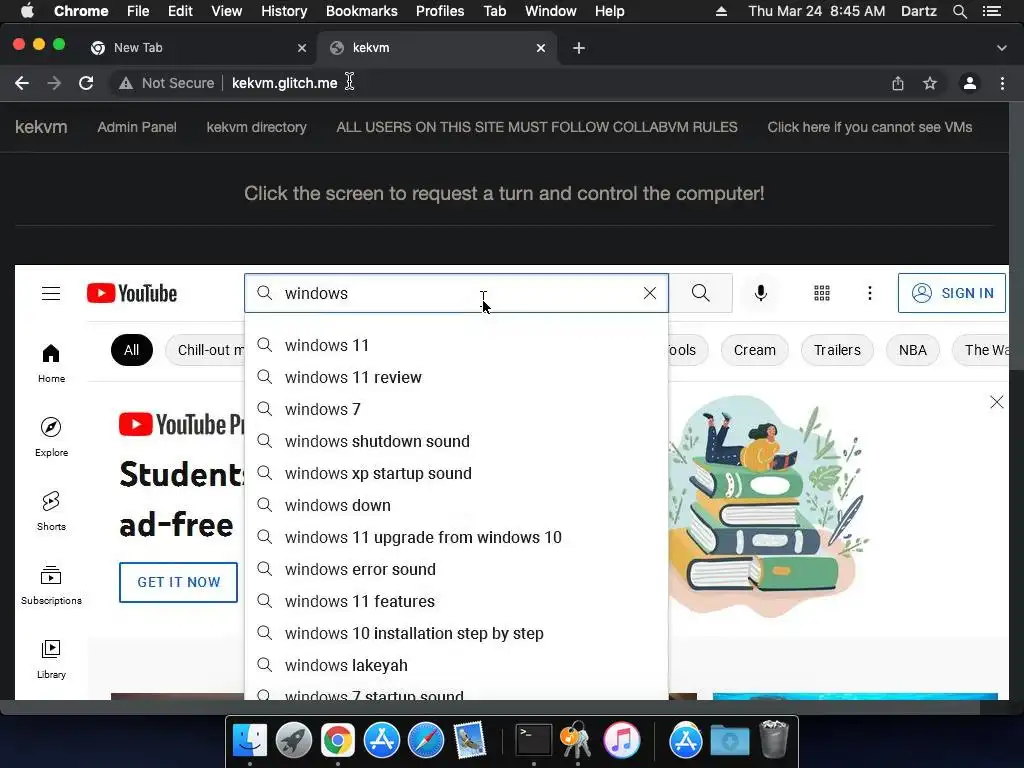Image resolution: width=1024 pixels, height=768 pixels.
Task: Search with your voice microphone
Action: 761,293
